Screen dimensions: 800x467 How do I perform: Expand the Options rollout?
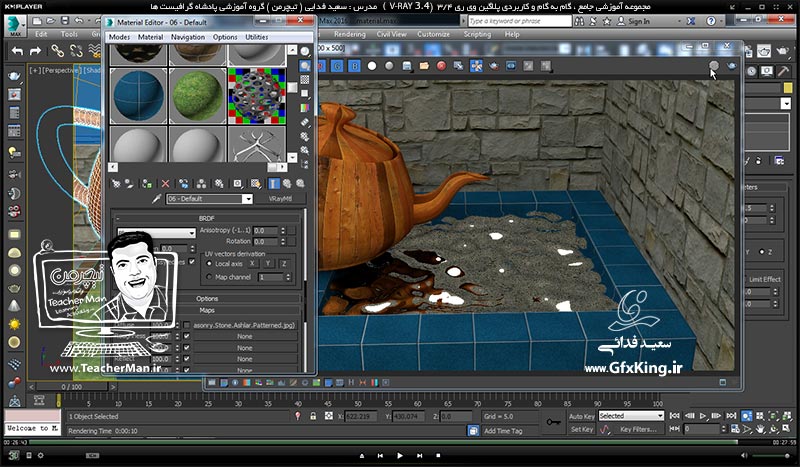[207, 299]
